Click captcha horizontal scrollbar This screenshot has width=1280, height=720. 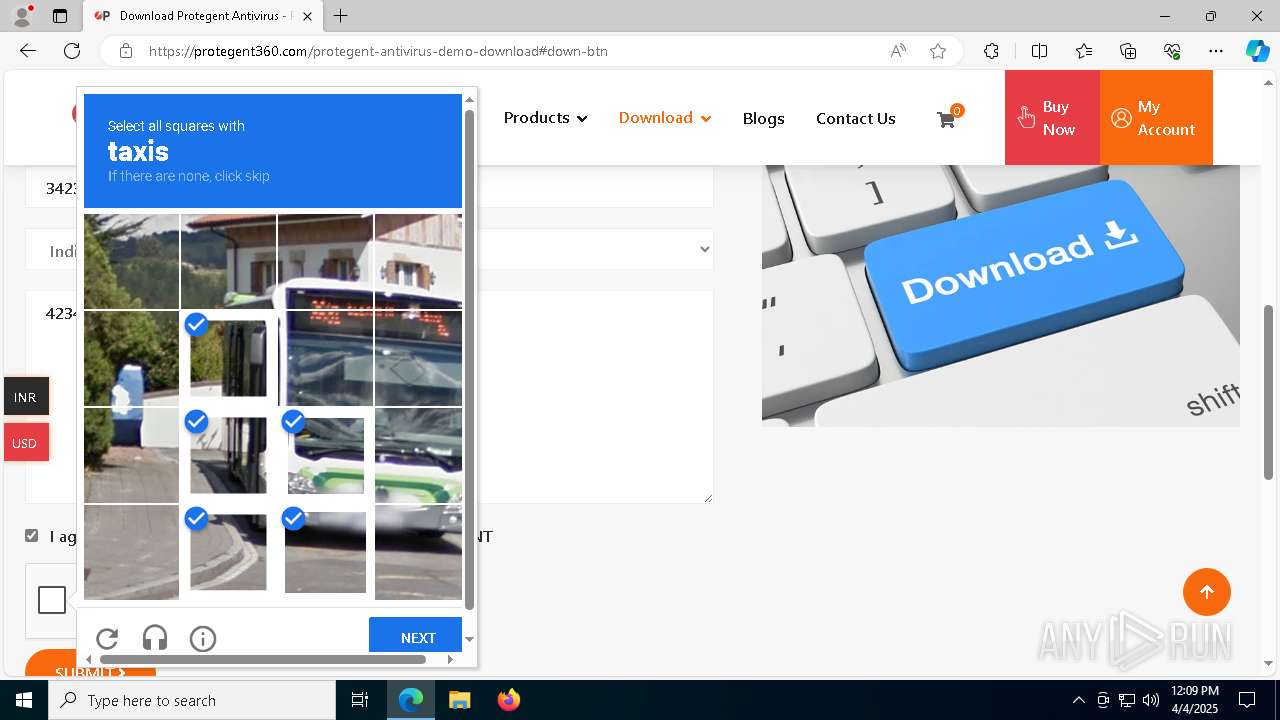(263, 659)
